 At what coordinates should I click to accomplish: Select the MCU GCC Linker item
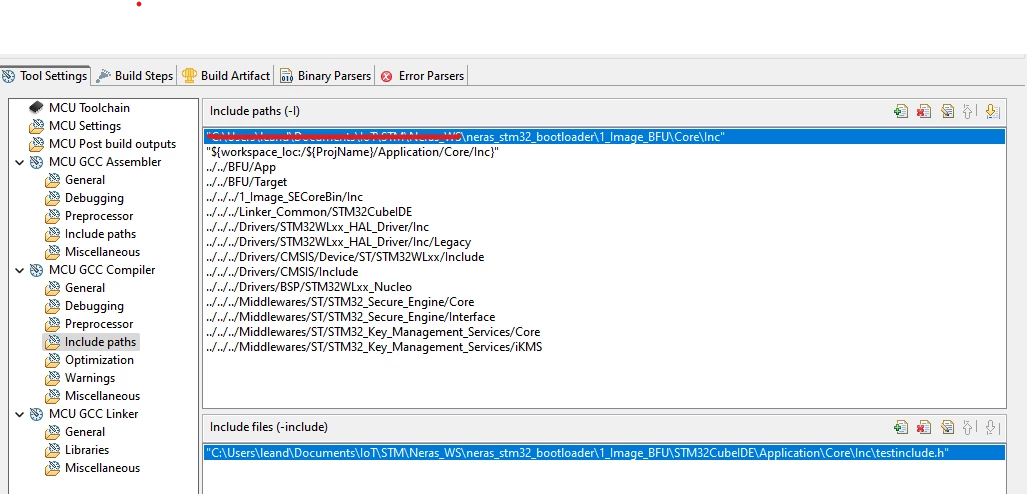tap(84, 414)
